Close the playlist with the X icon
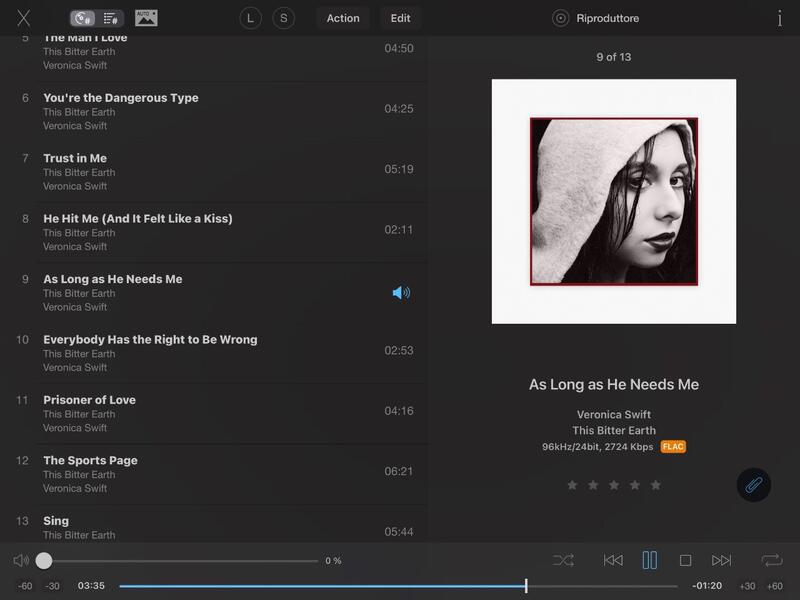The width and height of the screenshot is (800, 600). 24,18
